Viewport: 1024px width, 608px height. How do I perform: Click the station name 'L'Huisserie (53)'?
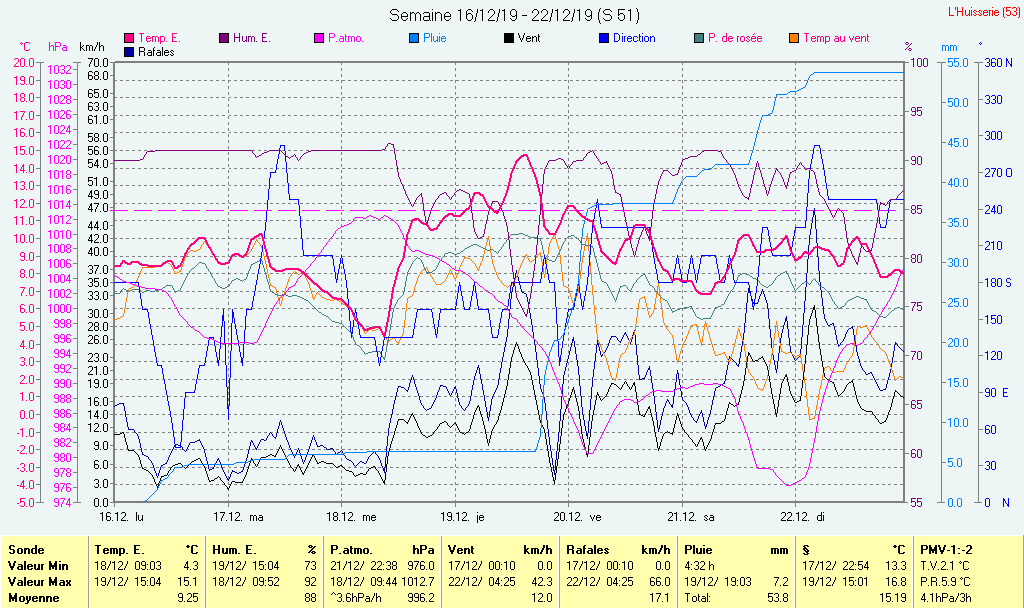984,12
